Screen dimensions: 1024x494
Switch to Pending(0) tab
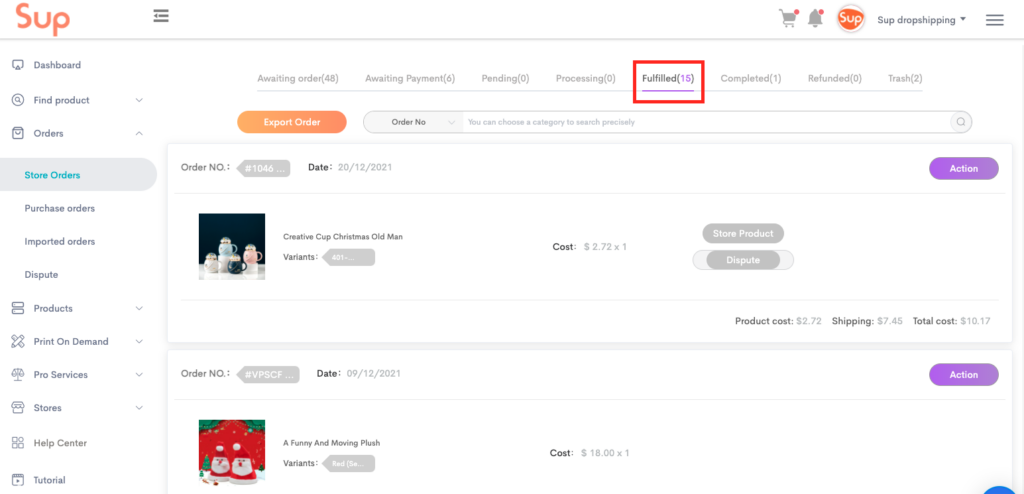point(505,78)
